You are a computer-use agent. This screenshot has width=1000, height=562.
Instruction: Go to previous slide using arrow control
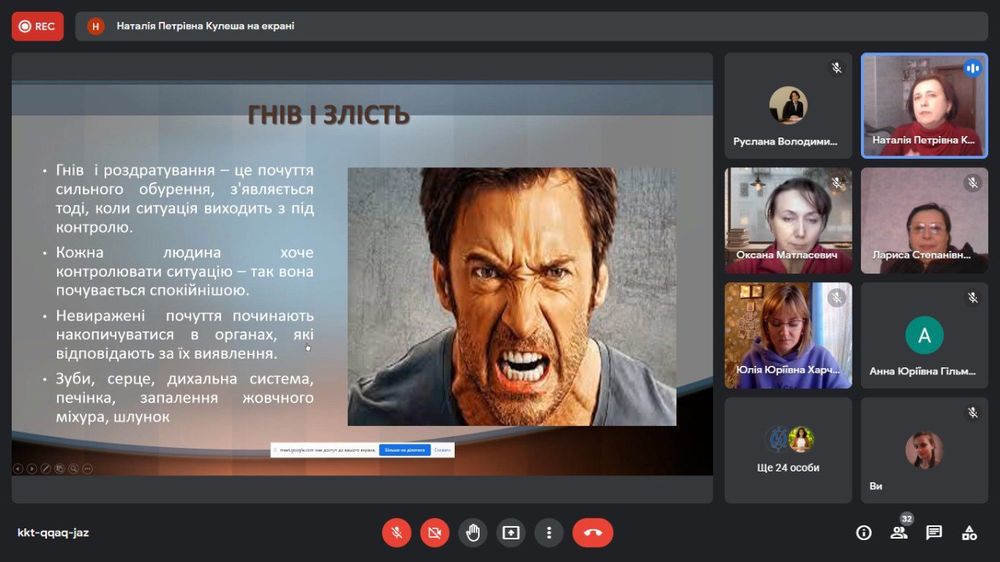[x=18, y=468]
